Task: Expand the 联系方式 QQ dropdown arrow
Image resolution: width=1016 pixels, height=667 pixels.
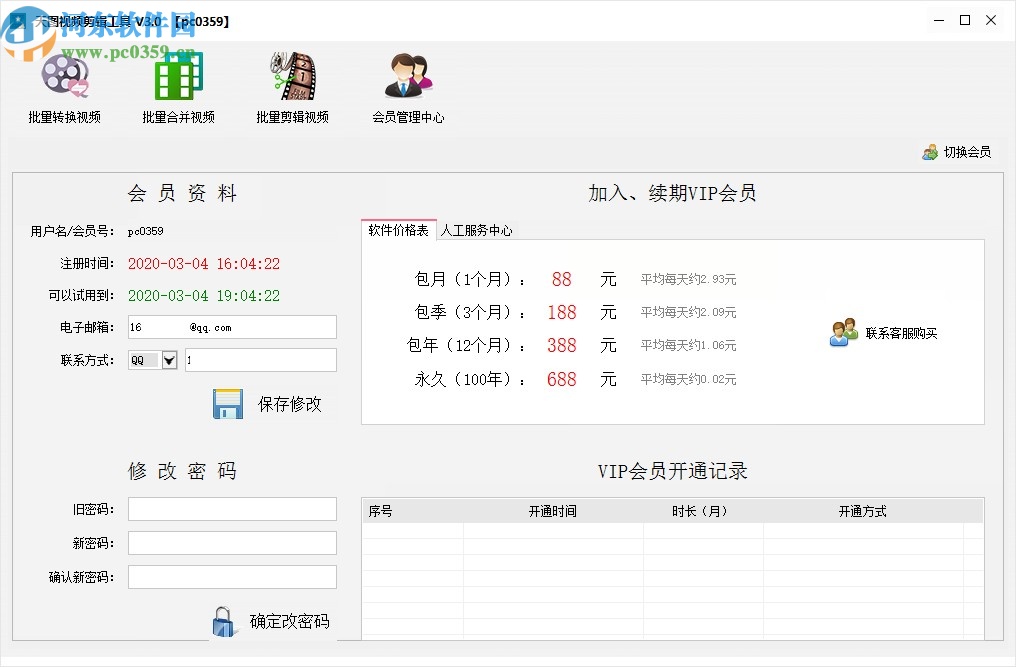Action: coord(169,360)
